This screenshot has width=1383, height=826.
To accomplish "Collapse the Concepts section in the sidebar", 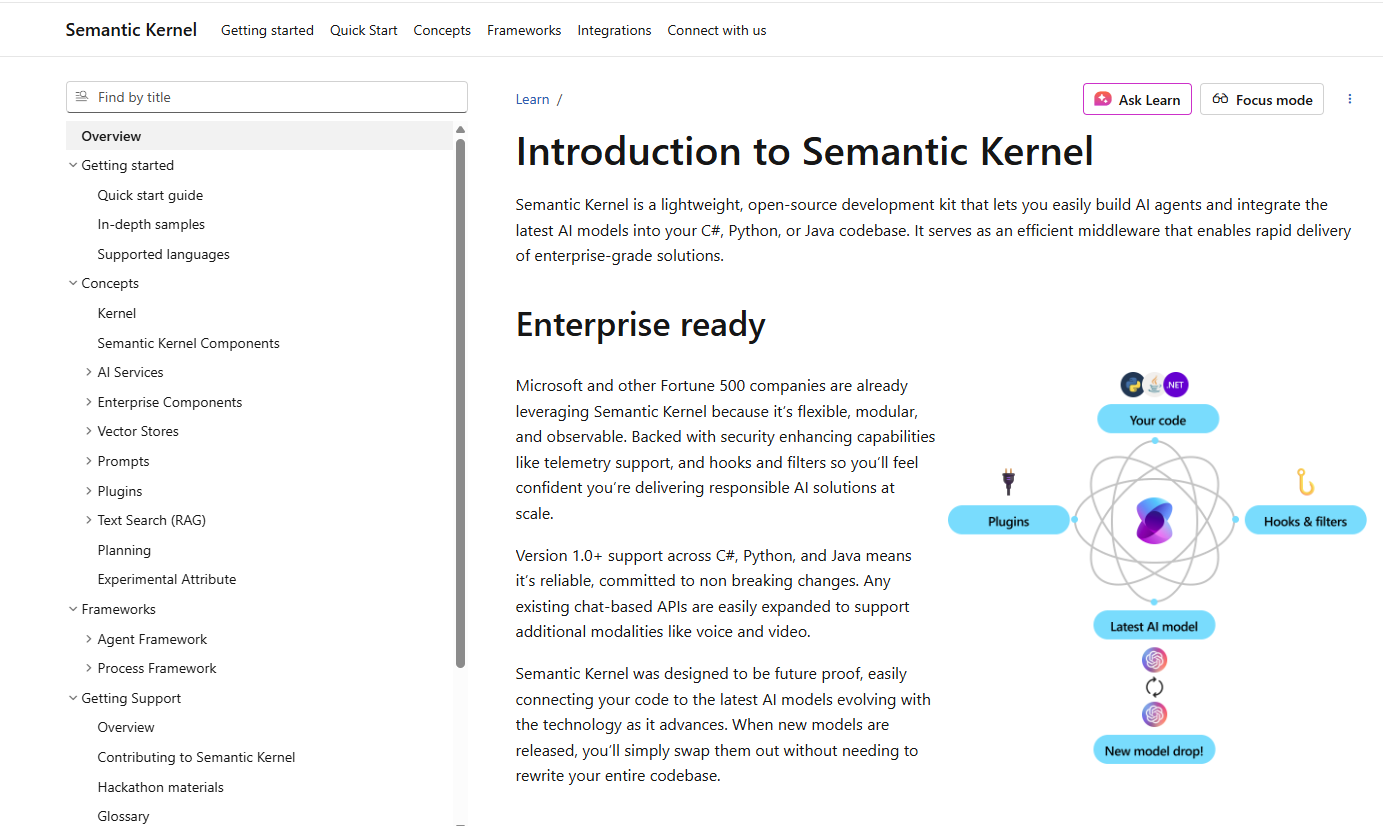I will click(73, 283).
